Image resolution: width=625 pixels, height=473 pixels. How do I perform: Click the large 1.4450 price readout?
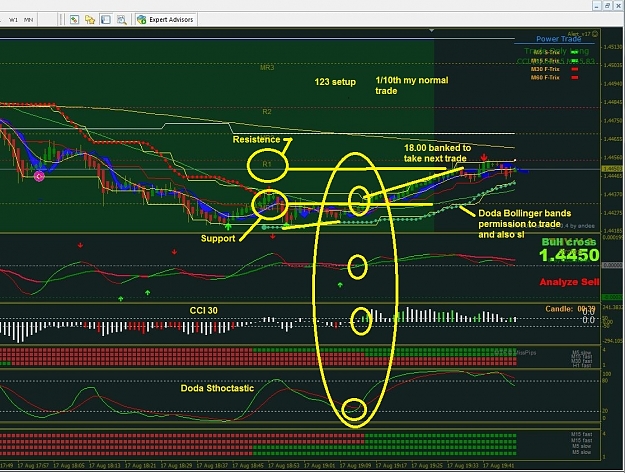[x=569, y=255]
